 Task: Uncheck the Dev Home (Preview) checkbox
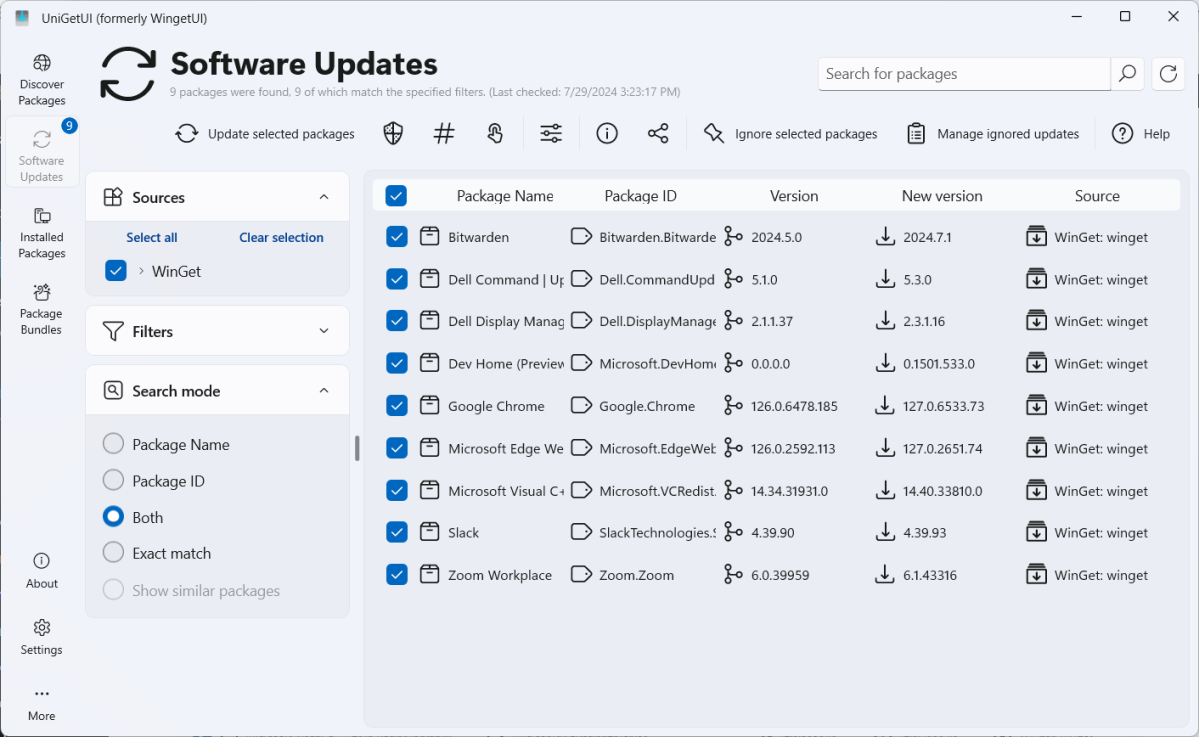(x=396, y=363)
